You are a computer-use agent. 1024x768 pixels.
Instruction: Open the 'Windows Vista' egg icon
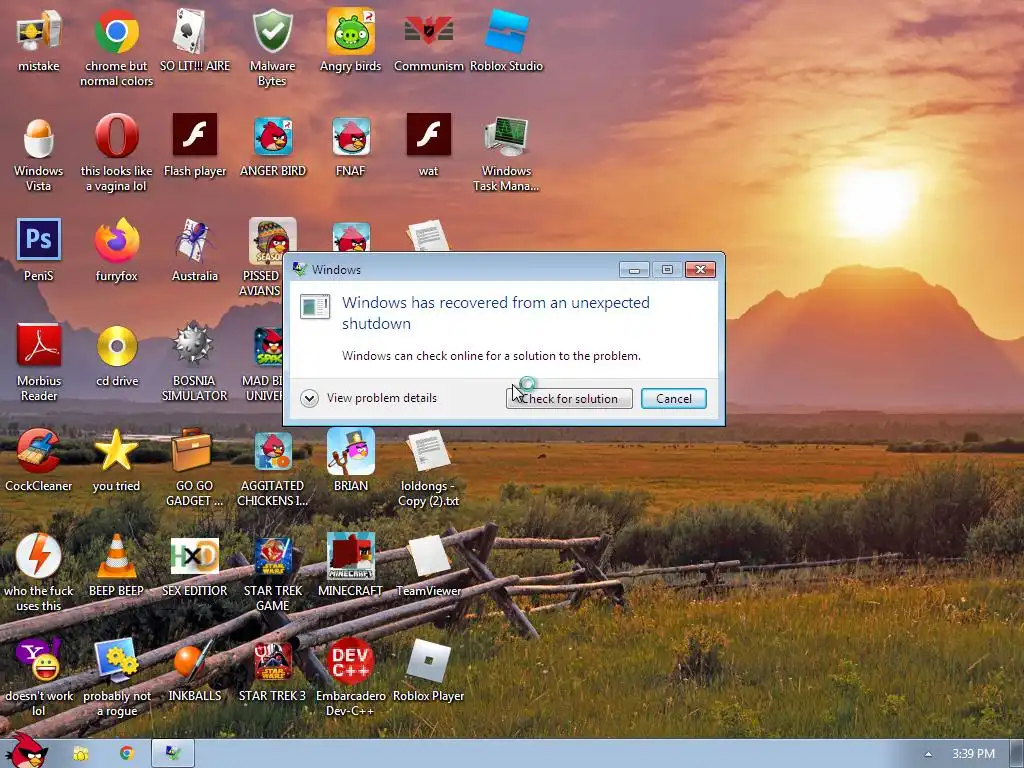tap(39, 136)
